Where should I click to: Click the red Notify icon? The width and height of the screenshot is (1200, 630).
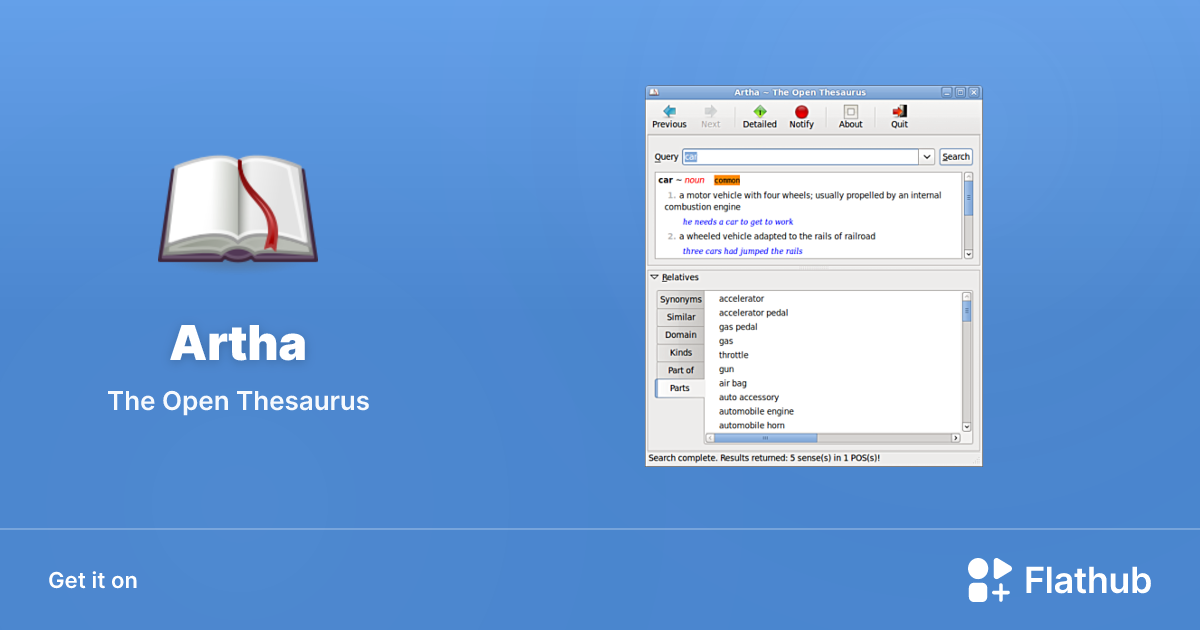click(x=801, y=112)
